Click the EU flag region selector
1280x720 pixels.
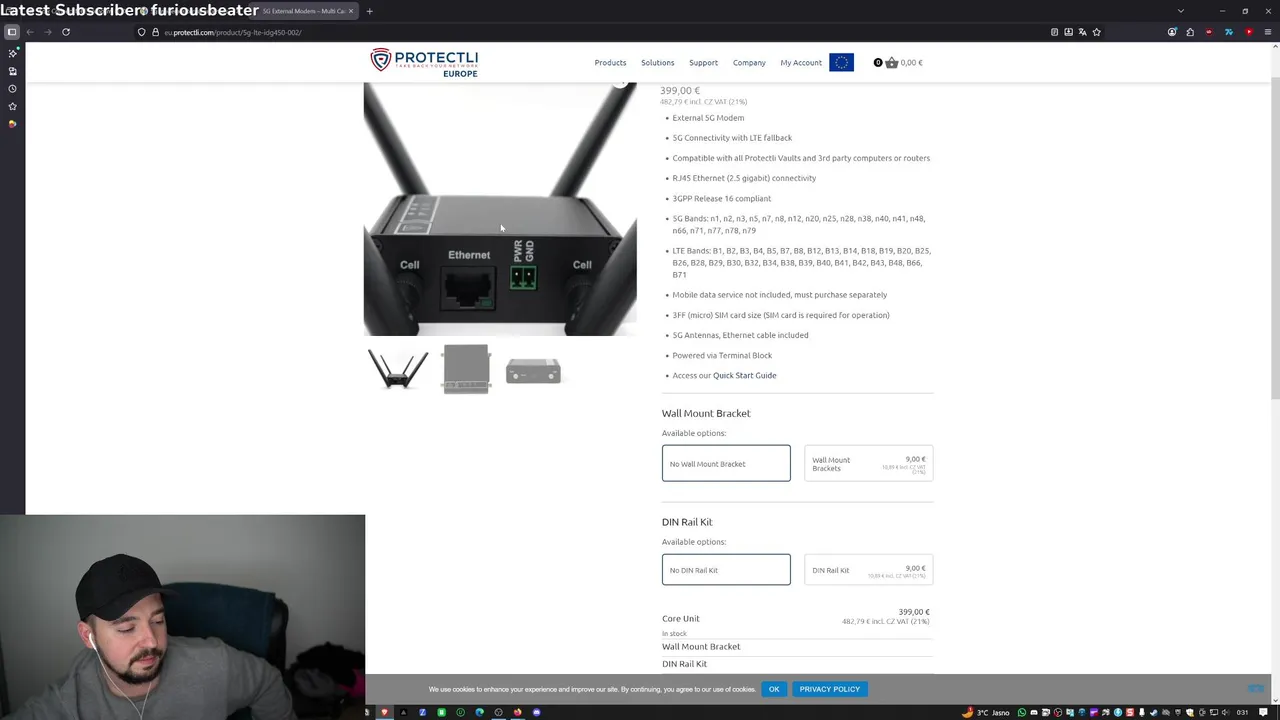pos(841,62)
